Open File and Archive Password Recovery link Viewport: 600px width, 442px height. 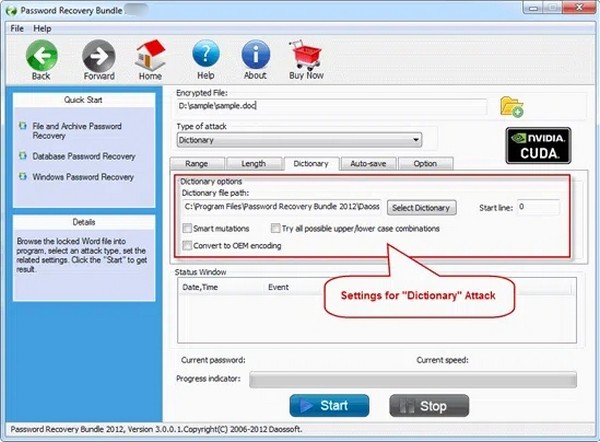point(77,131)
